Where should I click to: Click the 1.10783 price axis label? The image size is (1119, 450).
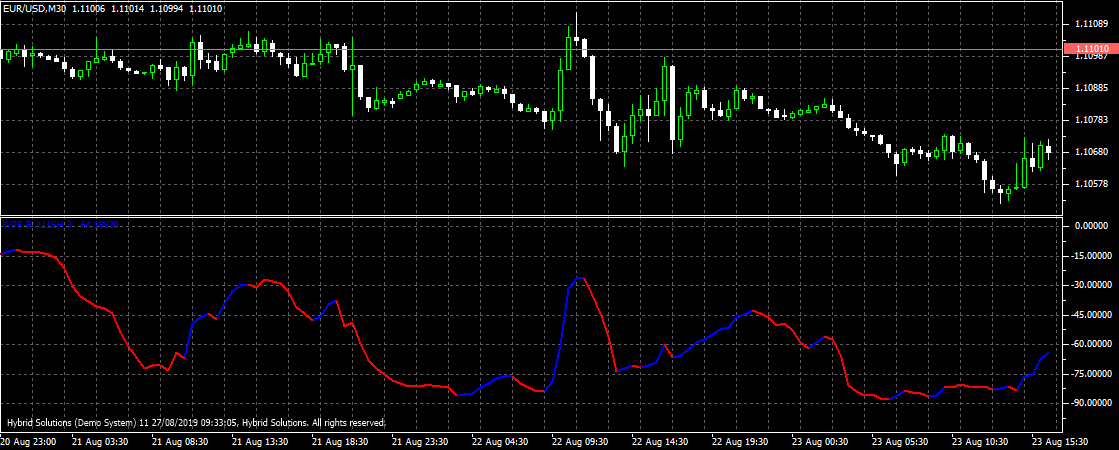pyautogui.click(x=1090, y=120)
